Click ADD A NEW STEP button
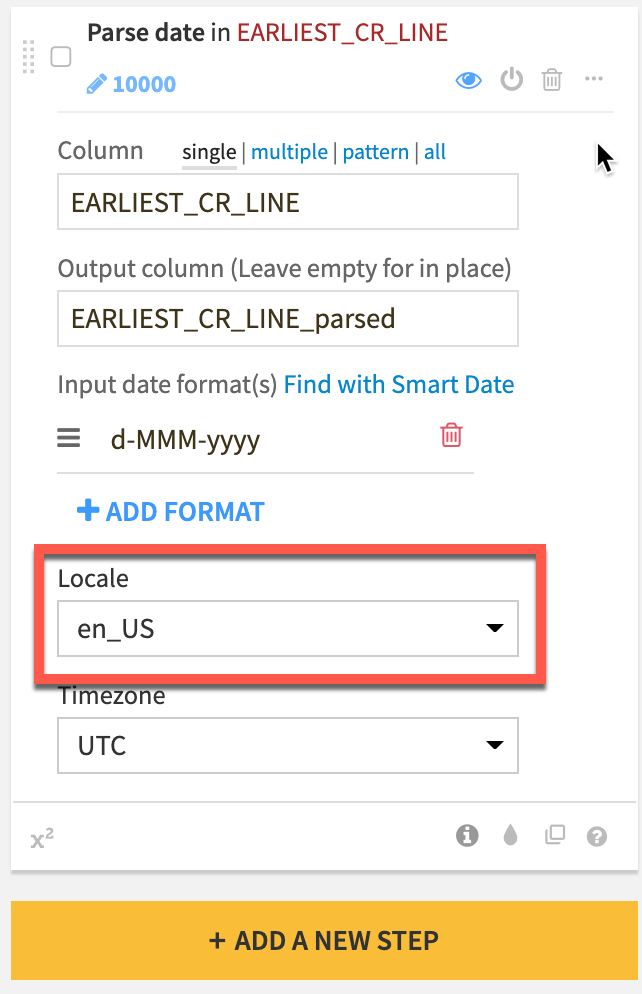Screen dimensions: 642x994 [324, 940]
